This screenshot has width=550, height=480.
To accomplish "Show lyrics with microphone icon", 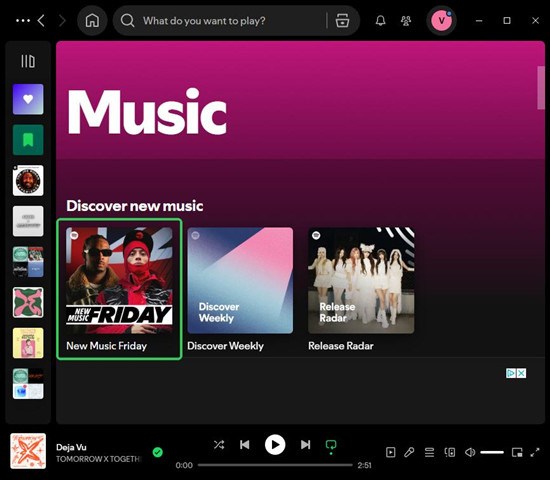I will coord(409,452).
